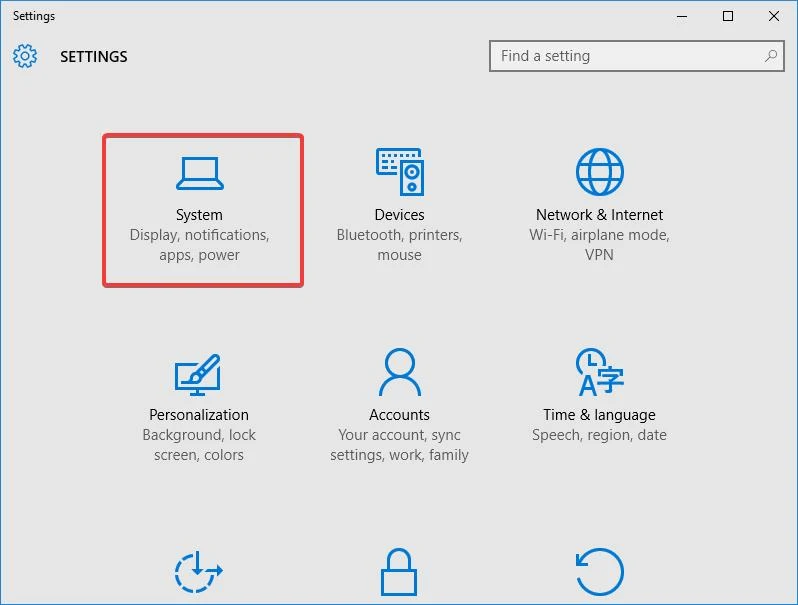Minimize the Settings window

pyautogui.click(x=682, y=16)
